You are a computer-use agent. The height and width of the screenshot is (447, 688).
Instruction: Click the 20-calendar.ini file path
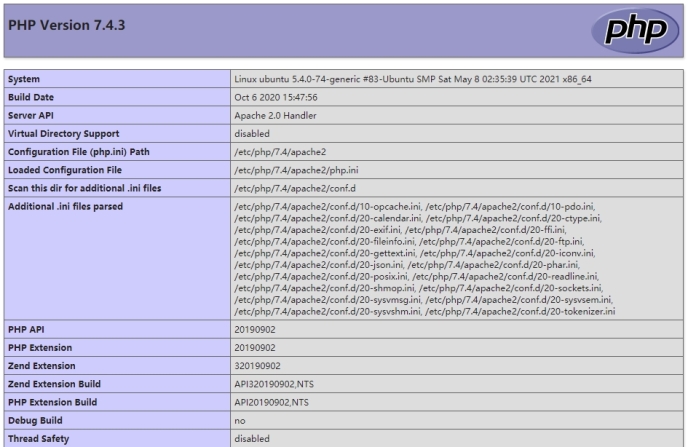point(328,218)
